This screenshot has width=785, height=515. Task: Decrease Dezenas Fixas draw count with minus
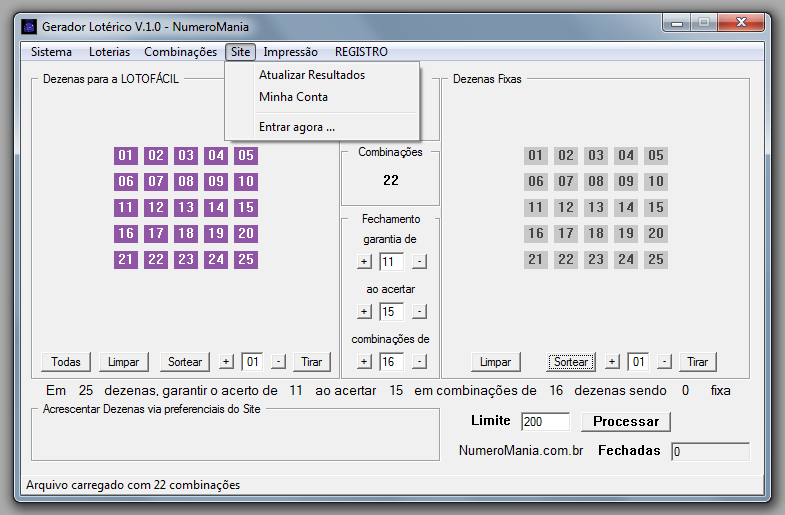[664, 361]
